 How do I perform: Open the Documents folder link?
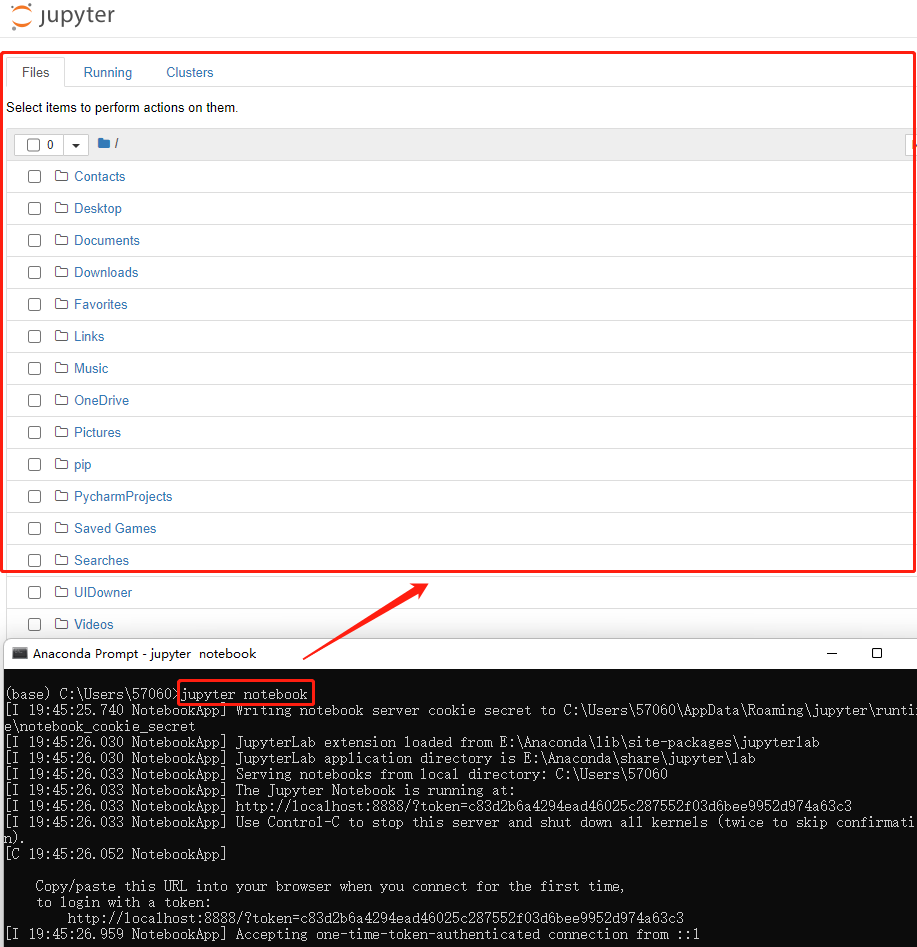pyautogui.click(x=107, y=240)
